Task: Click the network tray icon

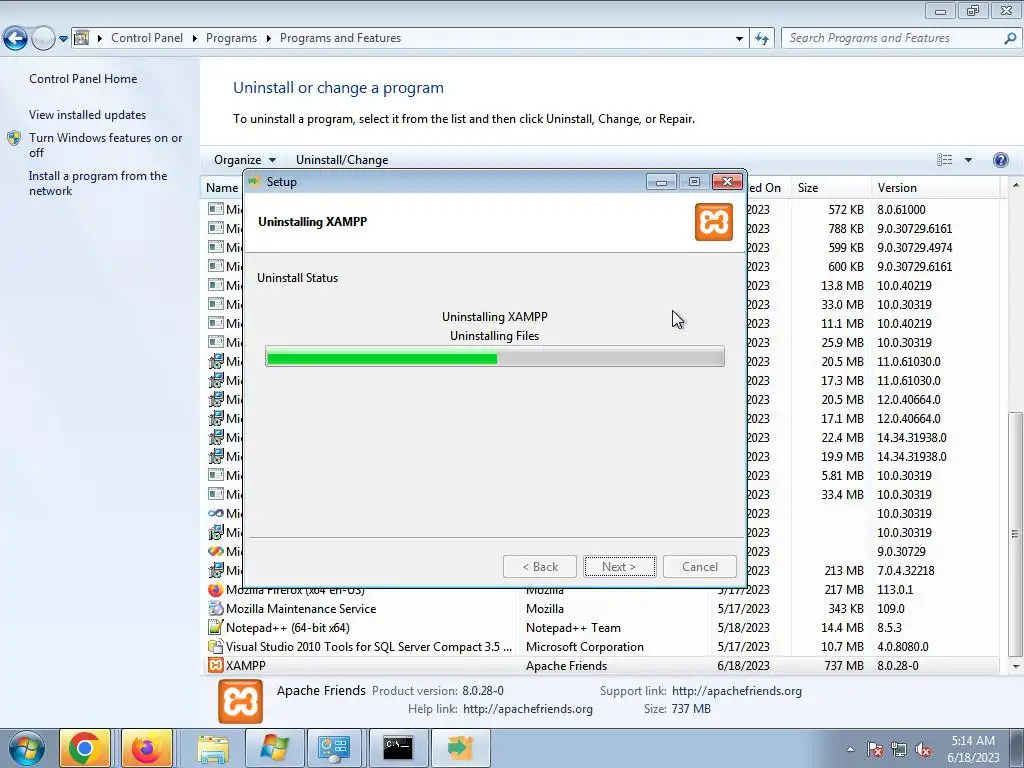Action: coord(899,749)
